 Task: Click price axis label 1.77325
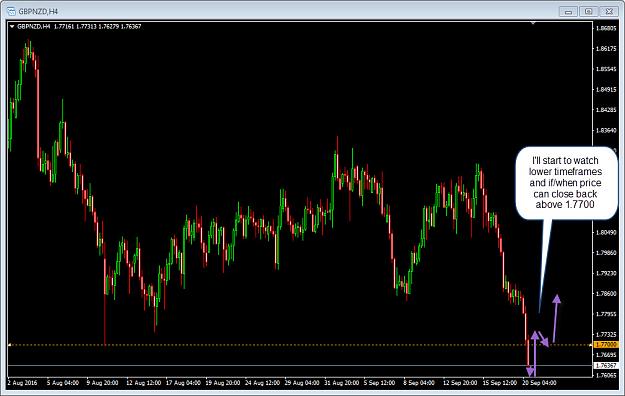606,335
